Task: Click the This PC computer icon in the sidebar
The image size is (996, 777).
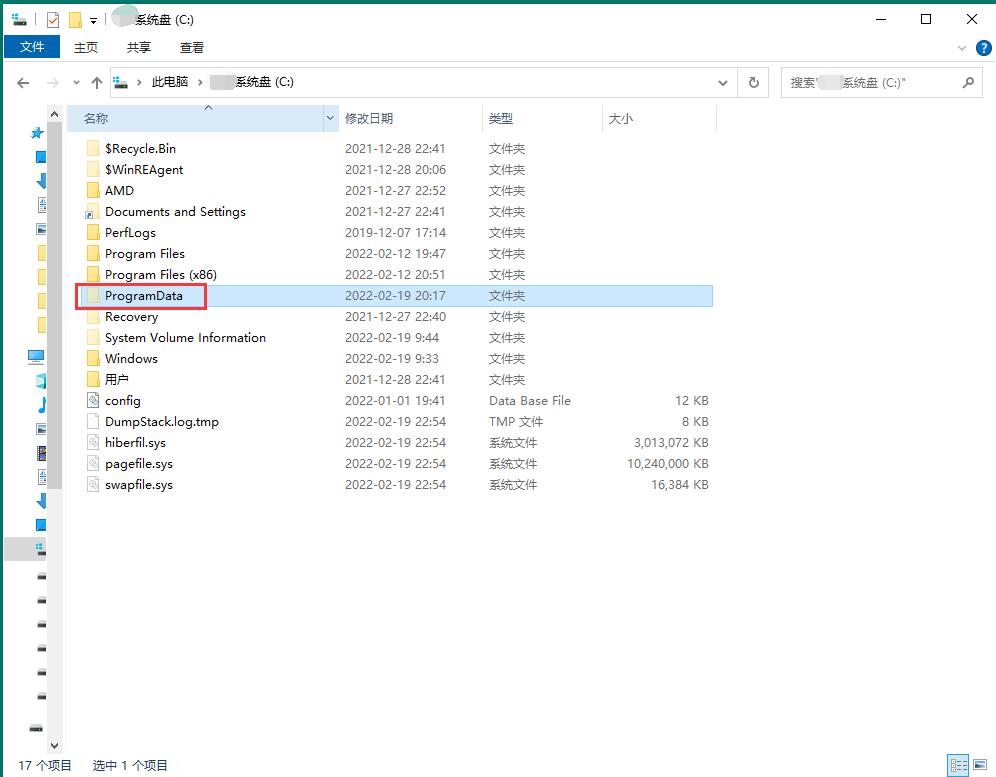Action: pyautogui.click(x=38, y=357)
